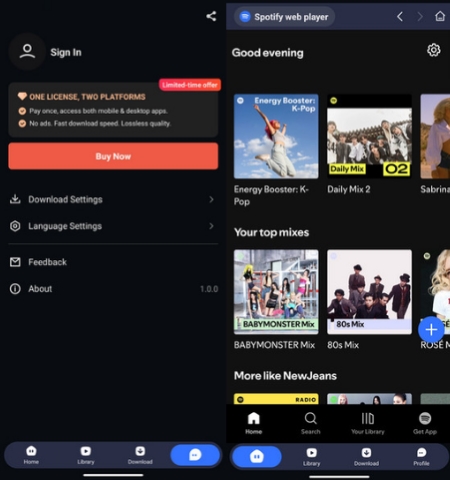This screenshot has height=480, width=450.
Task: Go to Download tab in right screen bottom bar
Action: pos(366,457)
